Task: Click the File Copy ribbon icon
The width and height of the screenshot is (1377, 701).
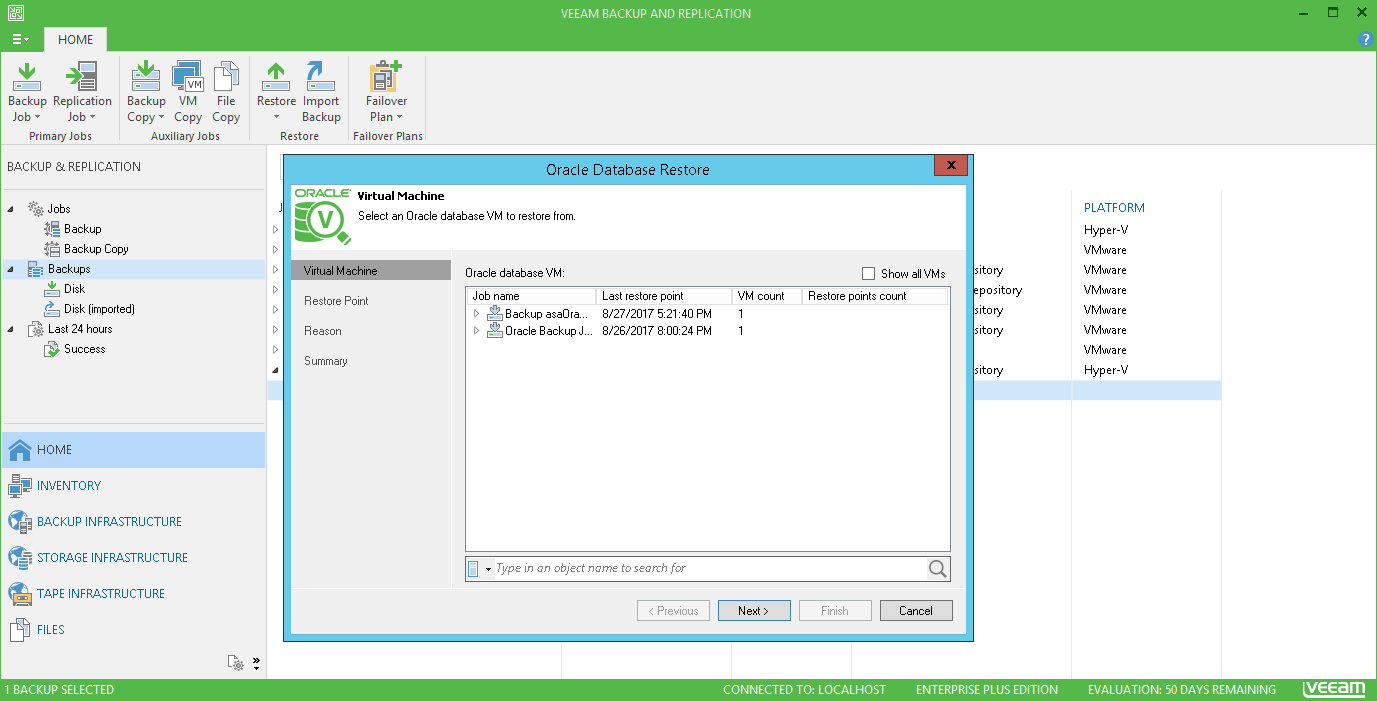Action: [226, 91]
